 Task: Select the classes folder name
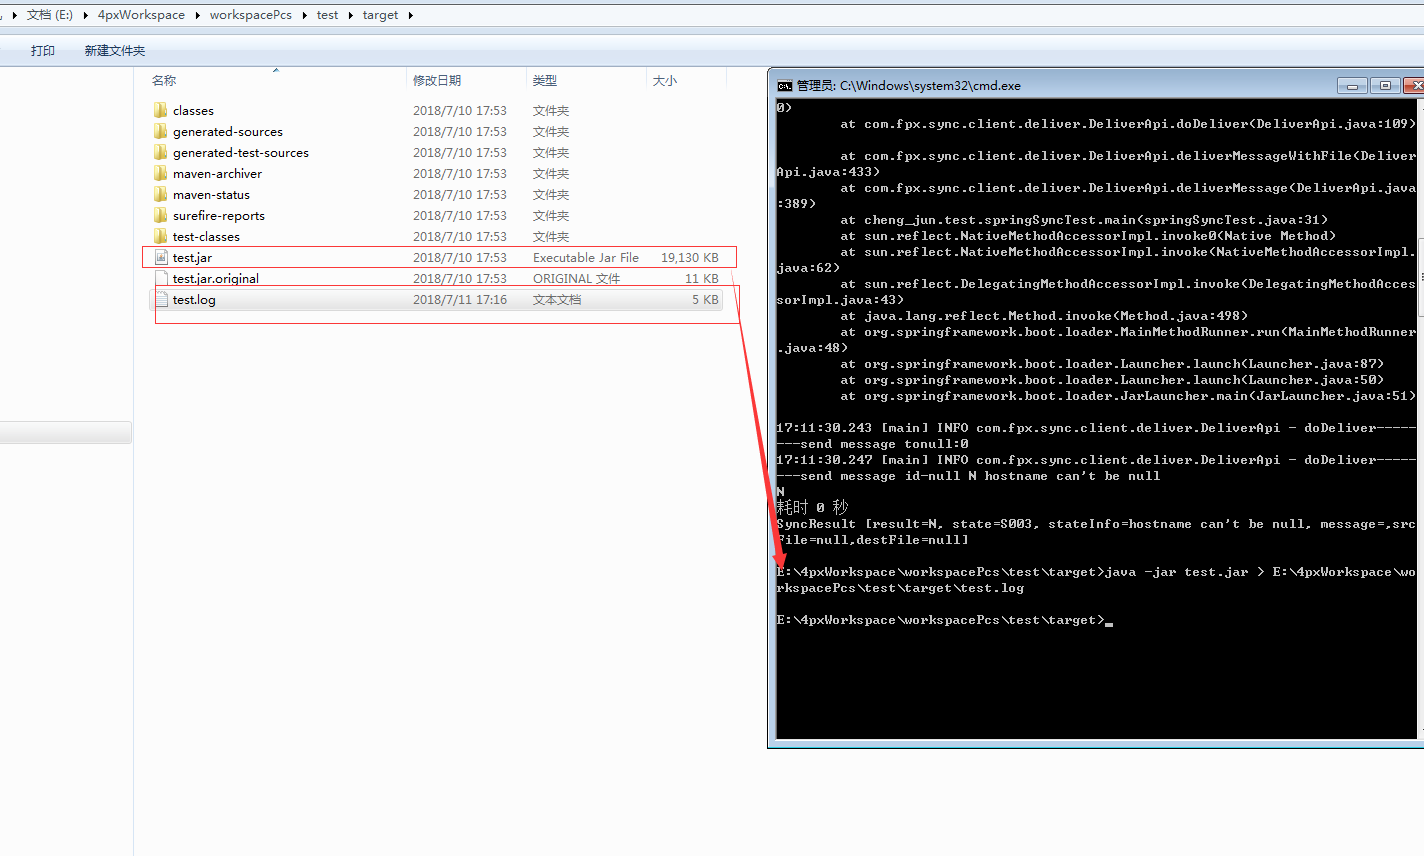click(193, 111)
